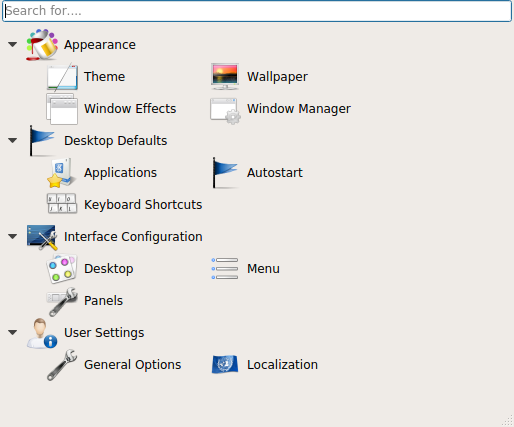Click the Wallpaper sunset monitor icon
The height and width of the screenshot is (427, 514).
click(x=225, y=77)
